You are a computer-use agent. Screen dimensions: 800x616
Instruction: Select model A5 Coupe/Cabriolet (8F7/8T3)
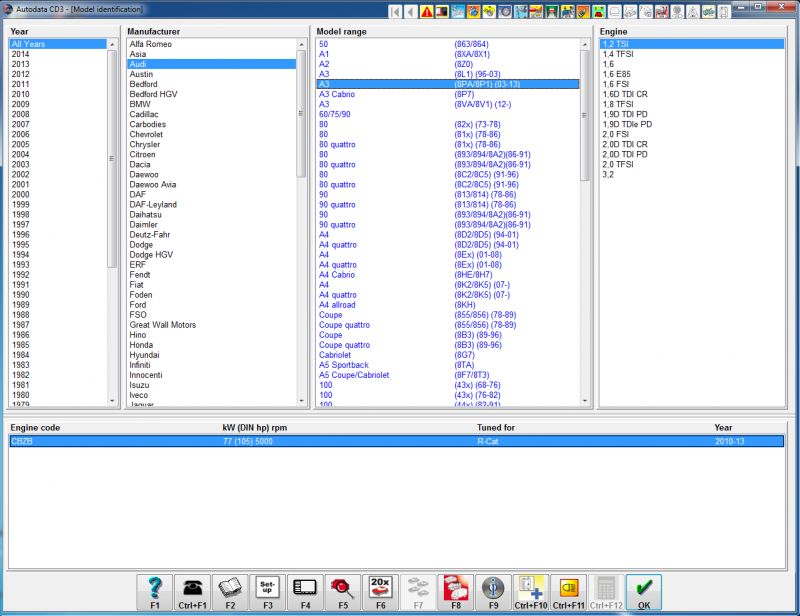(448, 375)
